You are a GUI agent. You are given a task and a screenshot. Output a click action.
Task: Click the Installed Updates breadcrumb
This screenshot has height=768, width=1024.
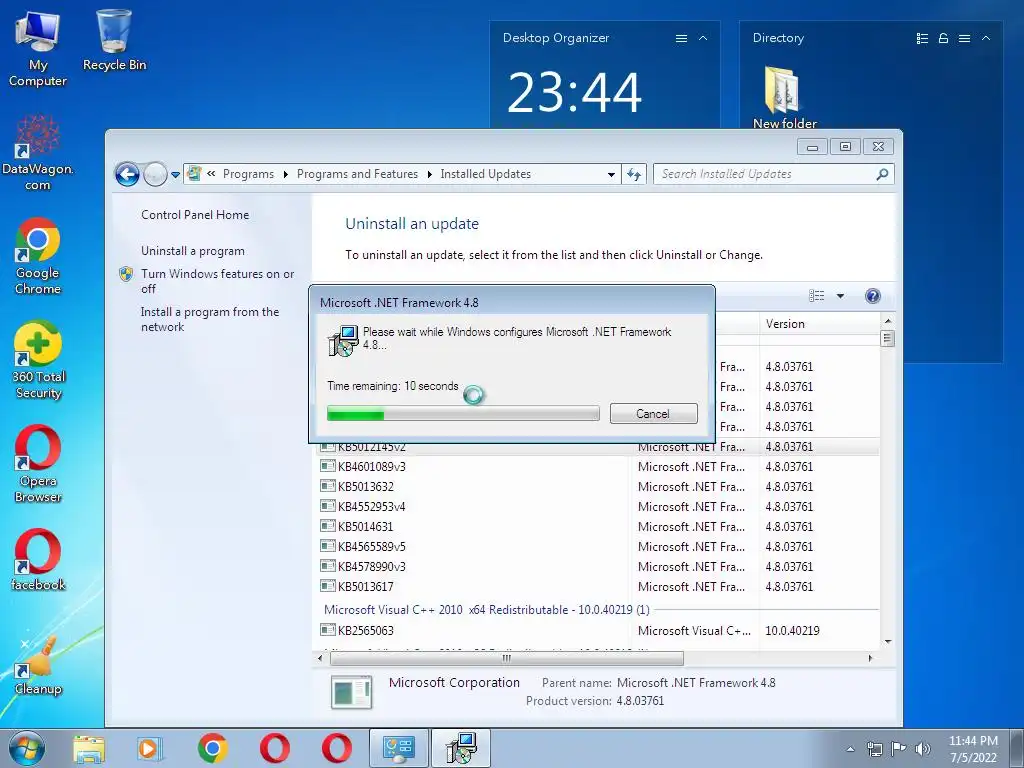click(x=485, y=174)
